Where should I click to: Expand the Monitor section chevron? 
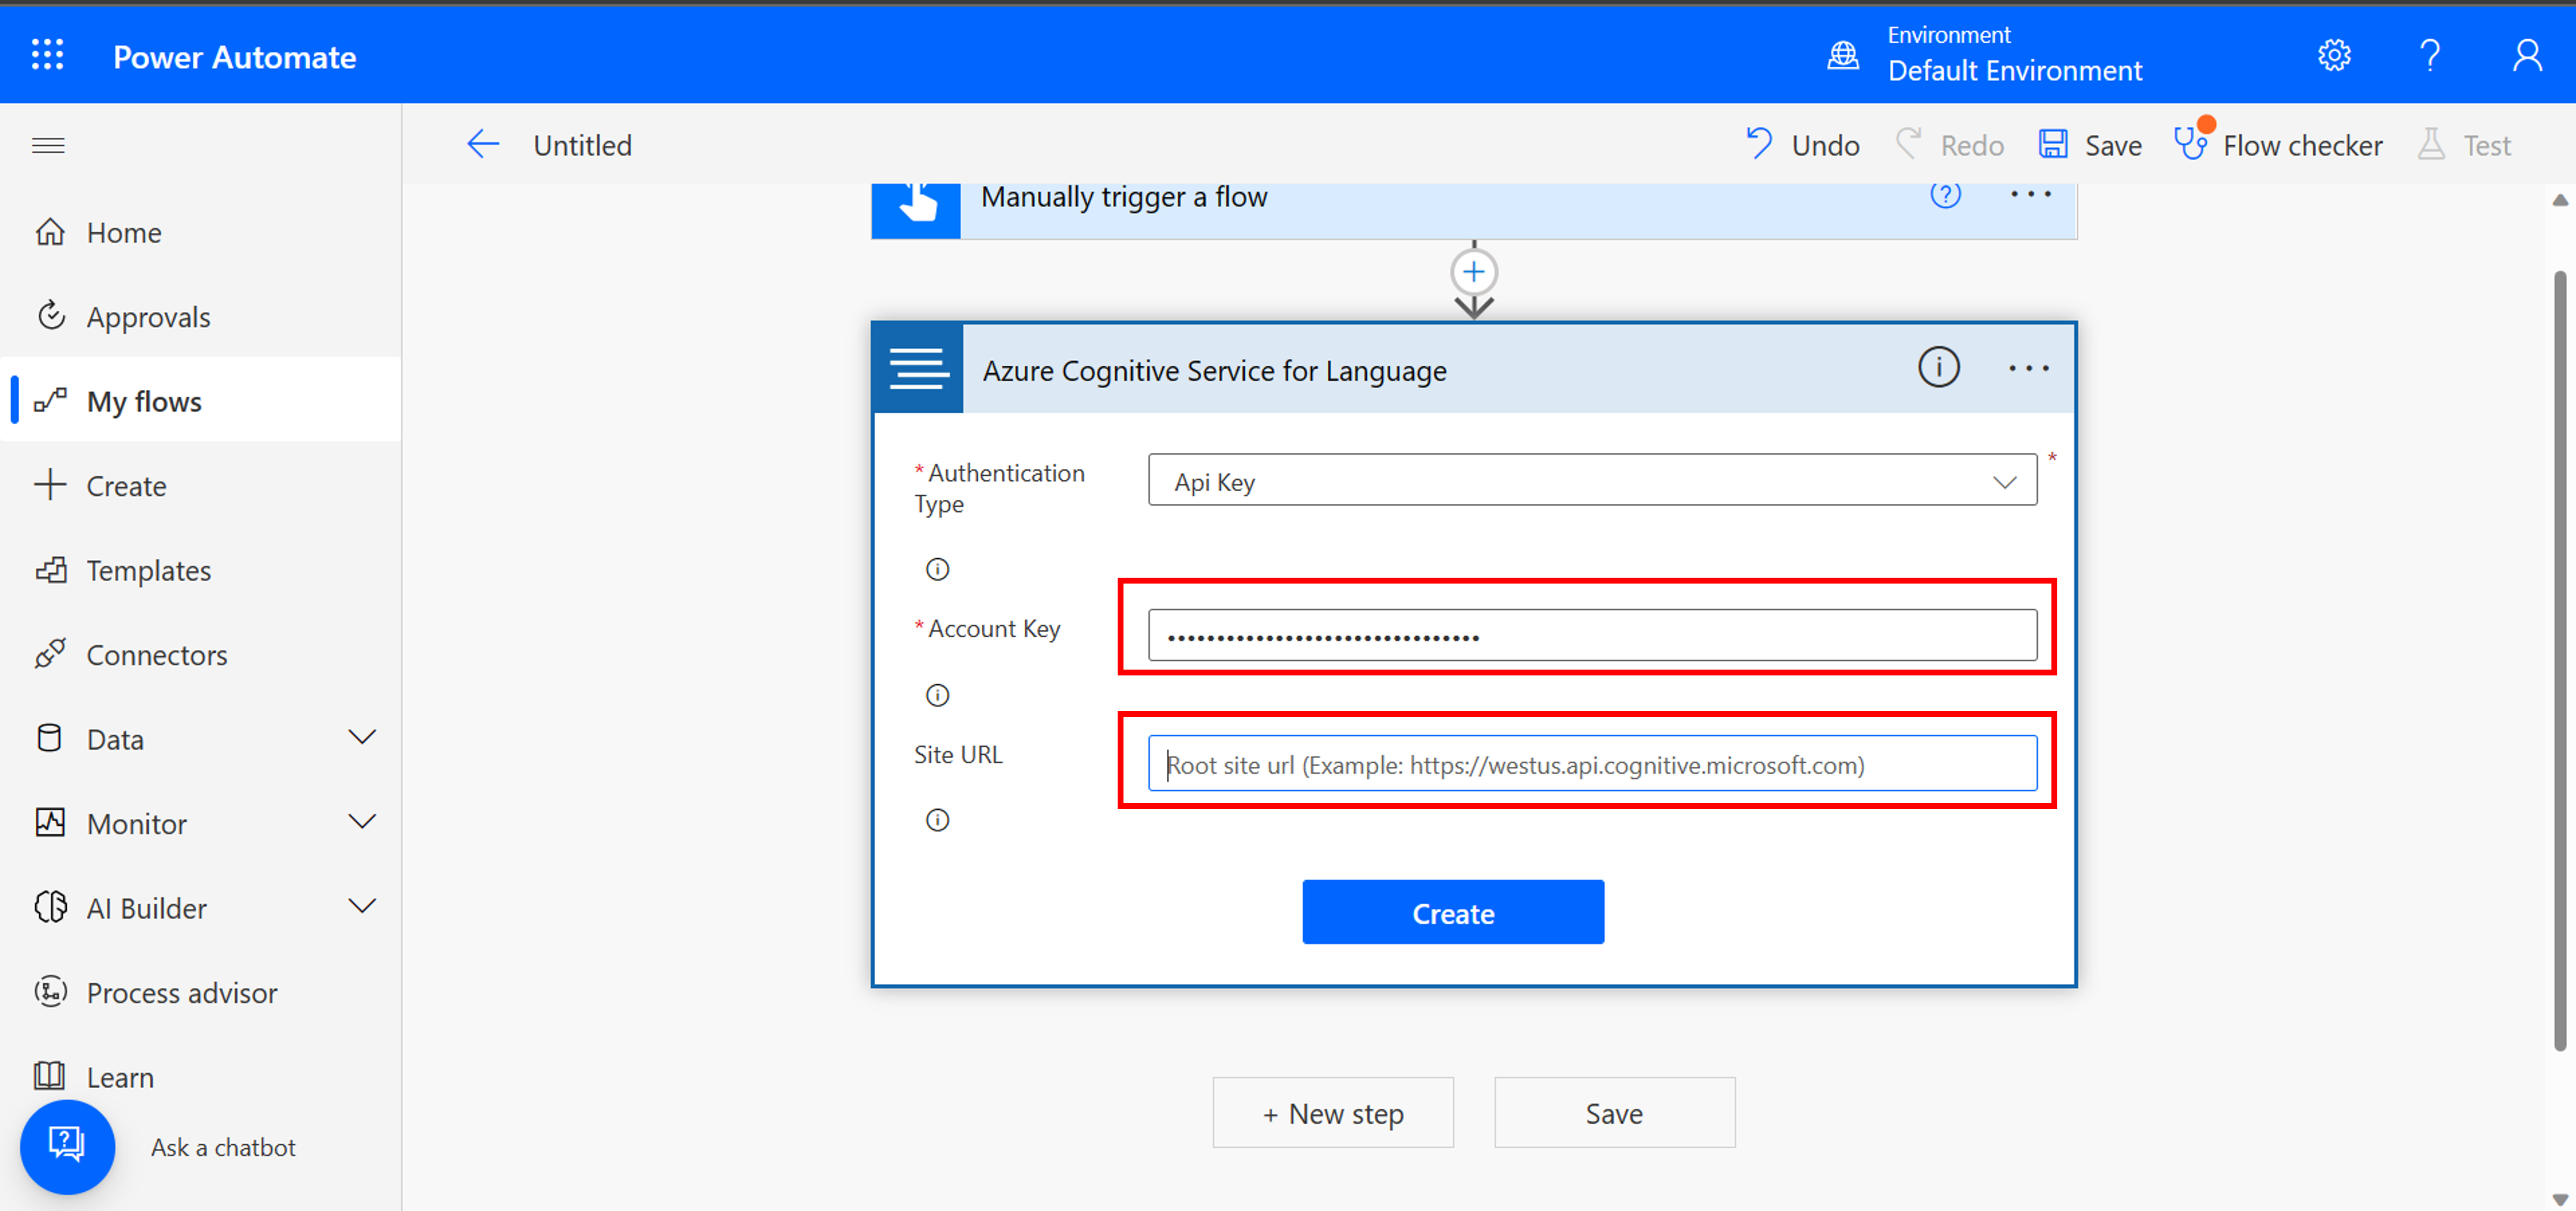point(362,823)
